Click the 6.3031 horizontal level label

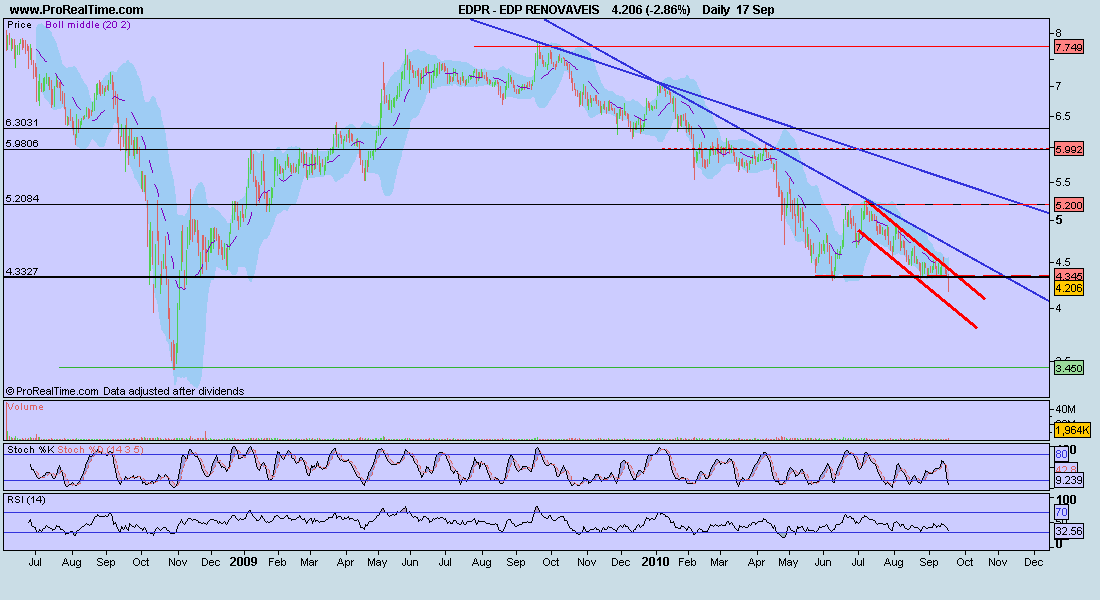click(22, 122)
